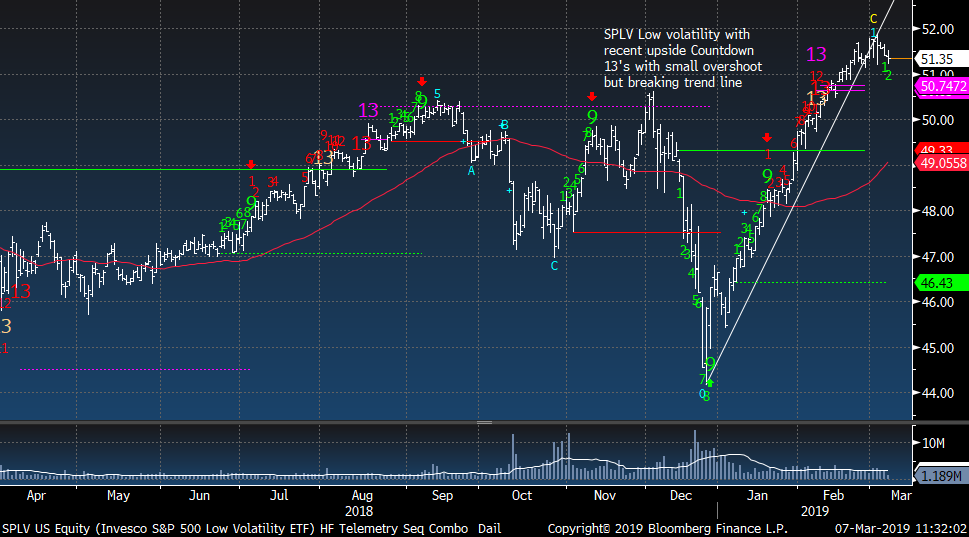The width and height of the screenshot is (969, 537).
Task: Click the Feb month label
Action: coord(833,496)
